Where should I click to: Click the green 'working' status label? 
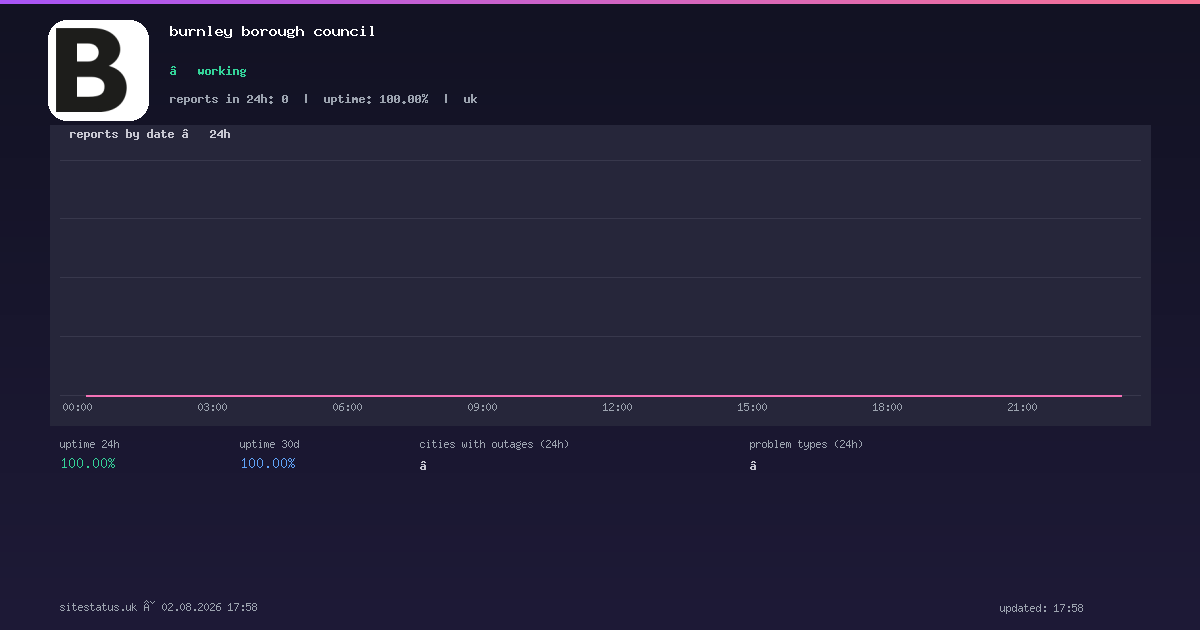(221, 71)
